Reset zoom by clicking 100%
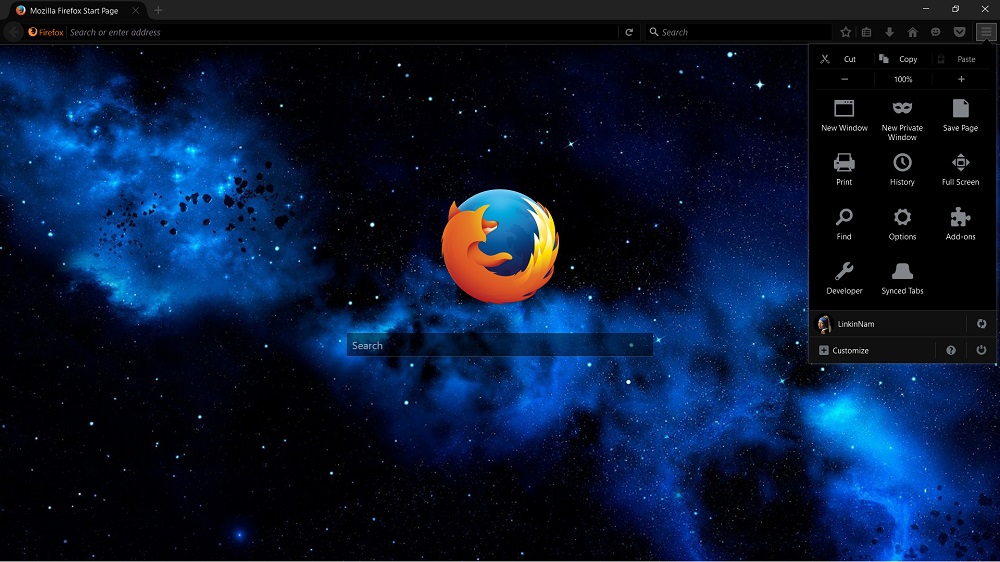This screenshot has width=1000, height=562. click(903, 79)
